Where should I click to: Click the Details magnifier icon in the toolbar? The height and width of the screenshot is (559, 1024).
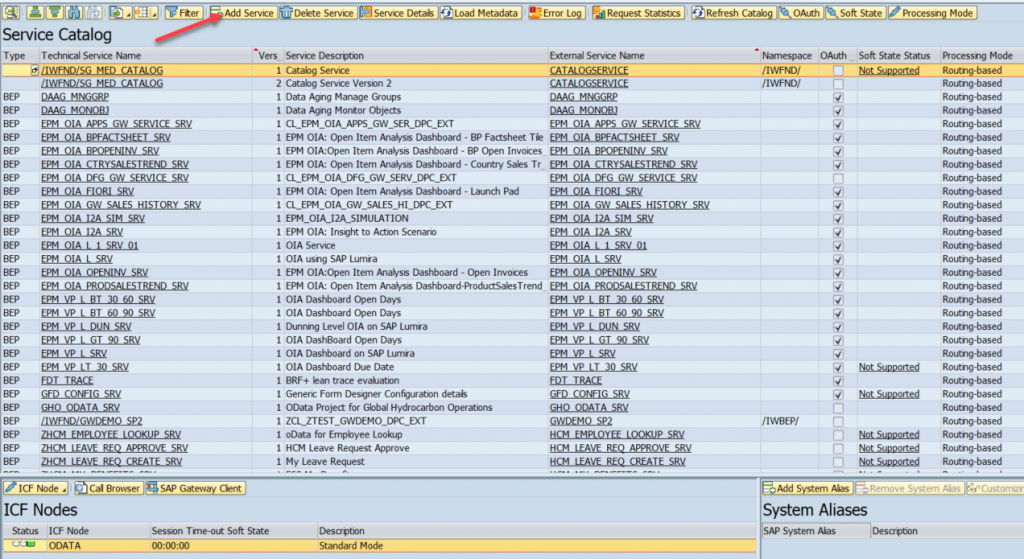11,12
